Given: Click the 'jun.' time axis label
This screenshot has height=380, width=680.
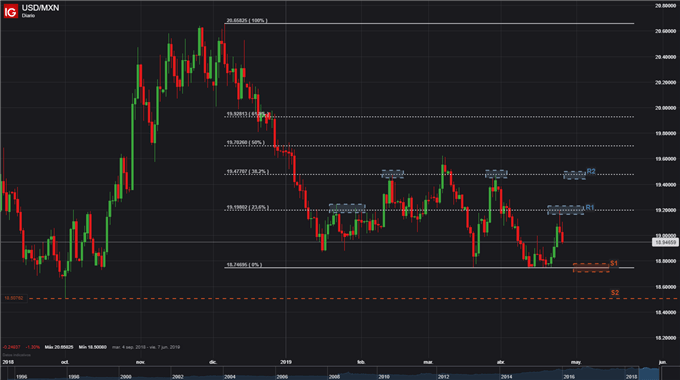Looking at the screenshot, I should click(662, 362).
